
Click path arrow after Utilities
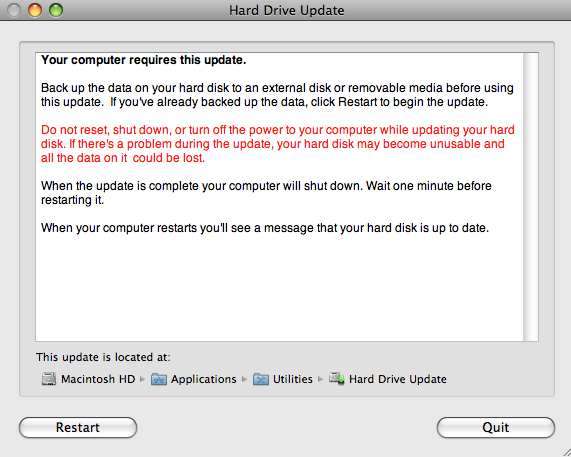point(320,379)
